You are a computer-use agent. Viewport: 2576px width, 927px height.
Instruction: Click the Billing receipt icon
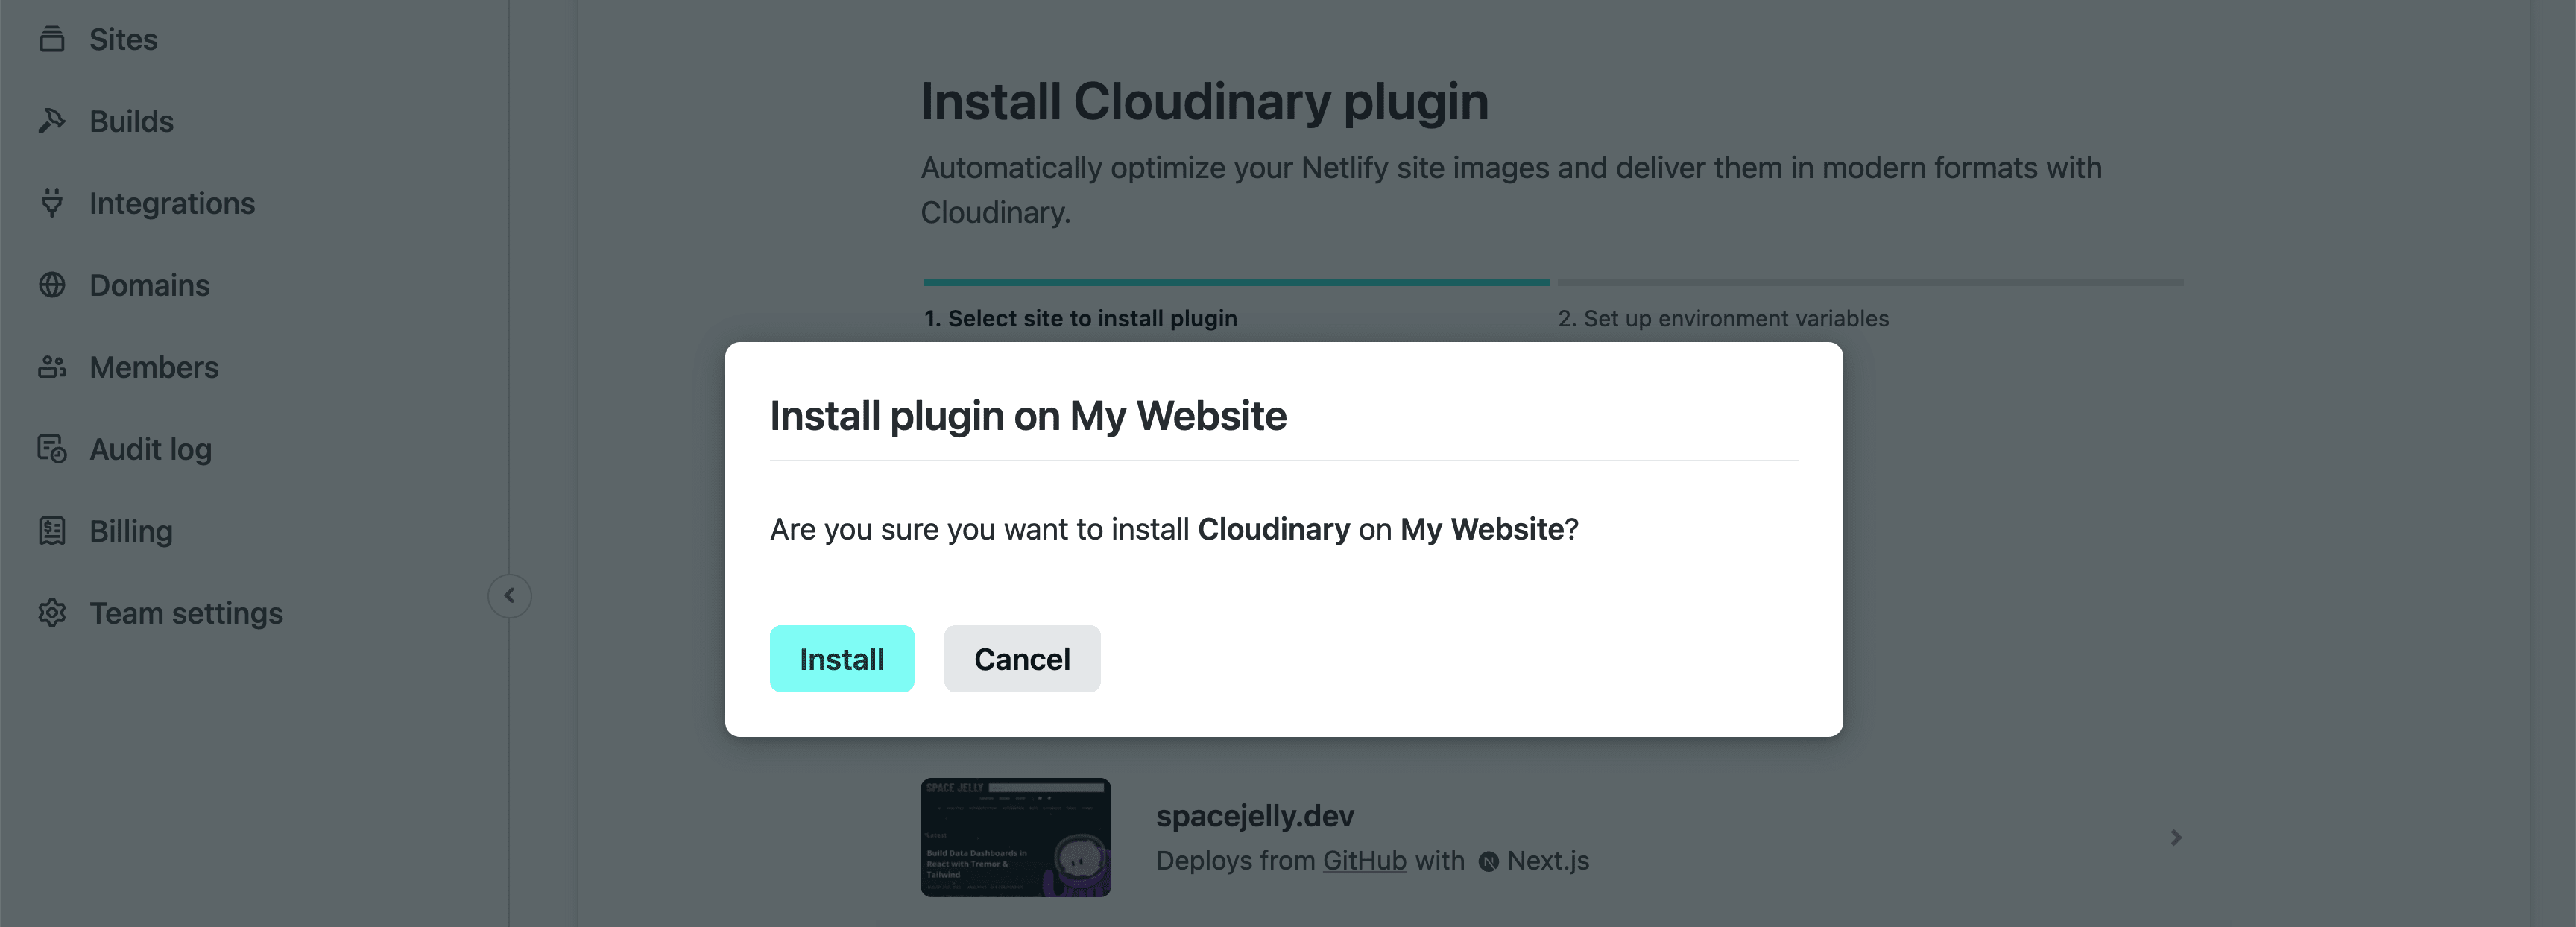(52, 531)
